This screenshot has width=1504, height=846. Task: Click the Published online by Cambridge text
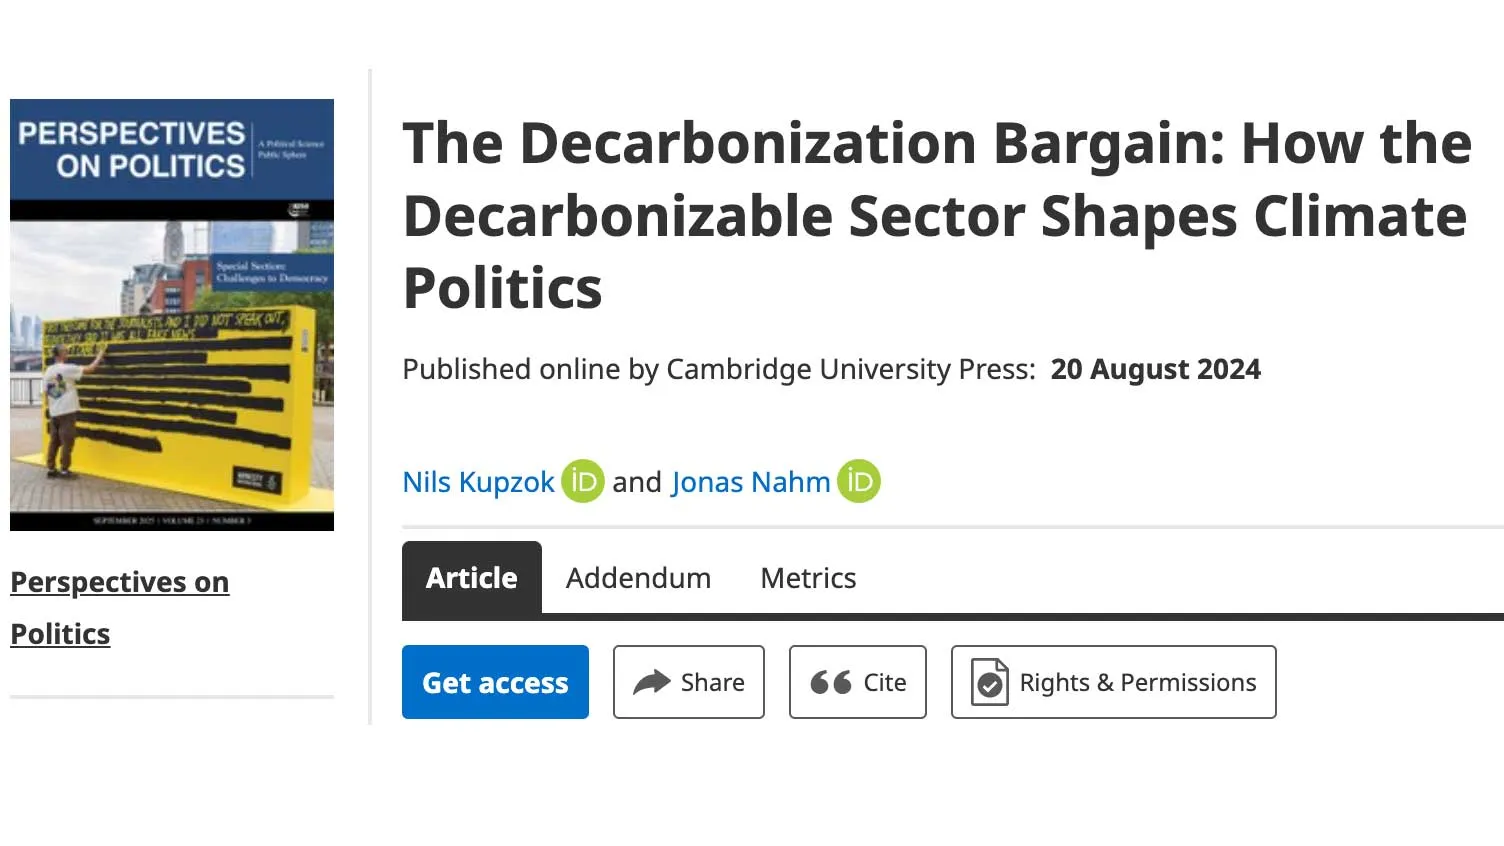click(719, 369)
